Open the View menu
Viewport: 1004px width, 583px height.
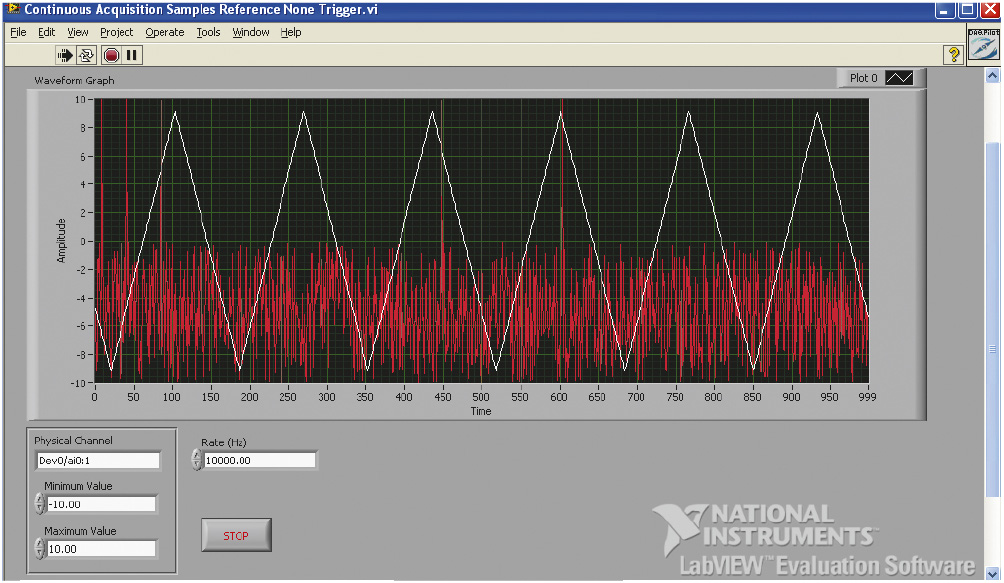[x=77, y=32]
